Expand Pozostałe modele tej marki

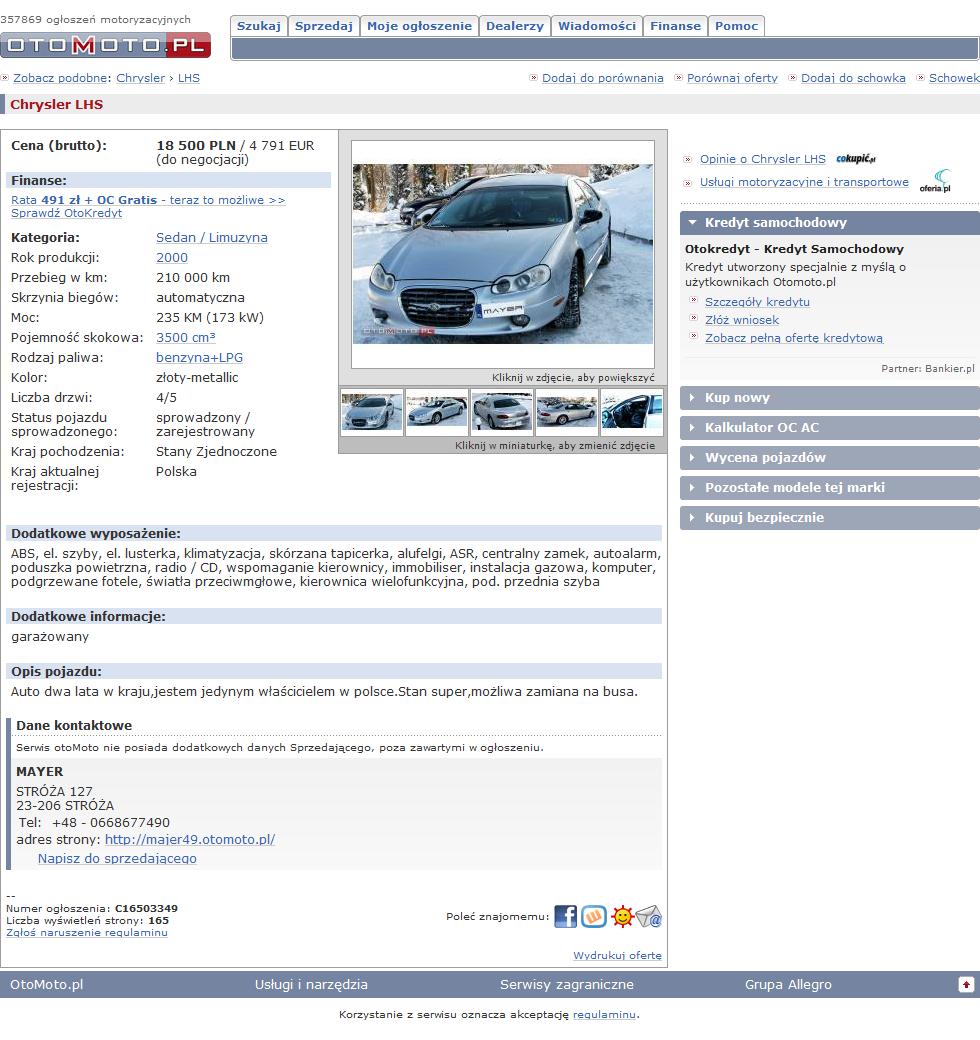(x=829, y=488)
